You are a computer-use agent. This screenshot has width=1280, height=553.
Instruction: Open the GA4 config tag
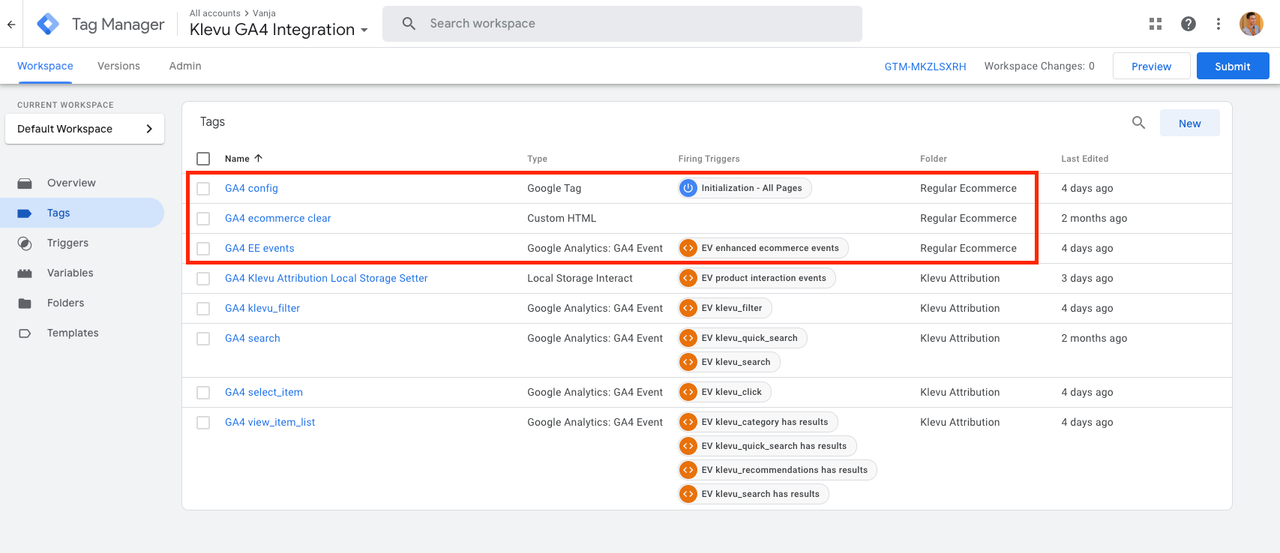click(x=251, y=188)
